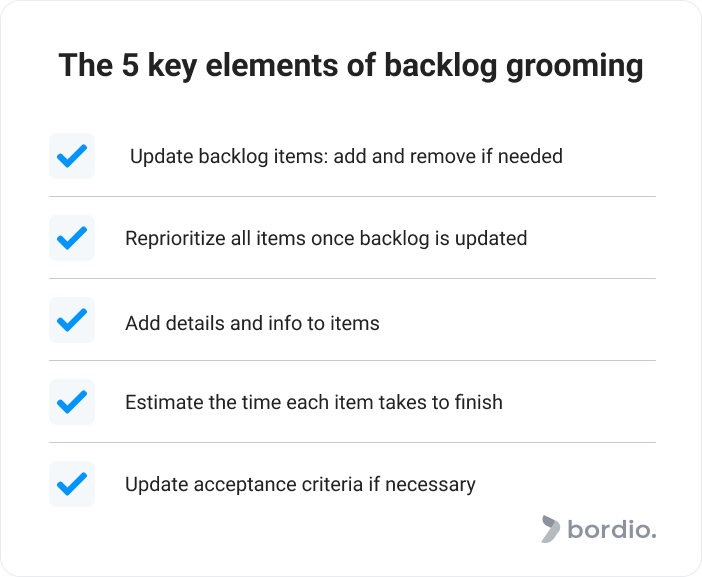Image resolution: width=702 pixels, height=577 pixels.
Task: Click divider line below Add details row
Action: pos(352,360)
